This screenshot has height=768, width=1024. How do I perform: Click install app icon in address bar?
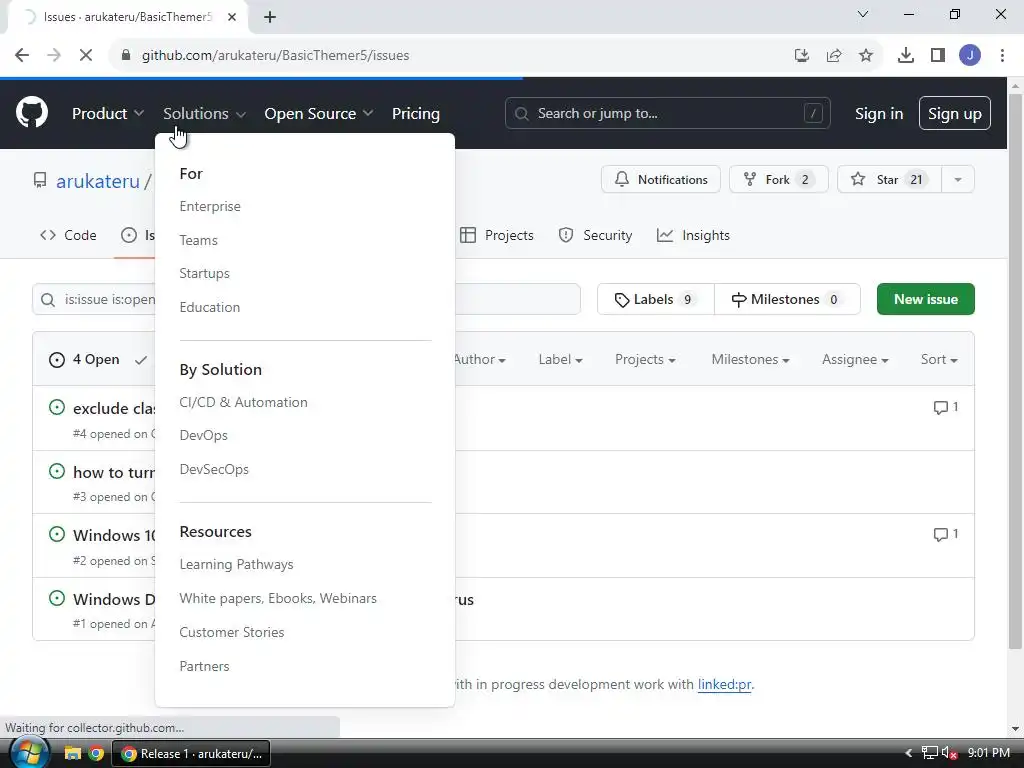(x=802, y=56)
